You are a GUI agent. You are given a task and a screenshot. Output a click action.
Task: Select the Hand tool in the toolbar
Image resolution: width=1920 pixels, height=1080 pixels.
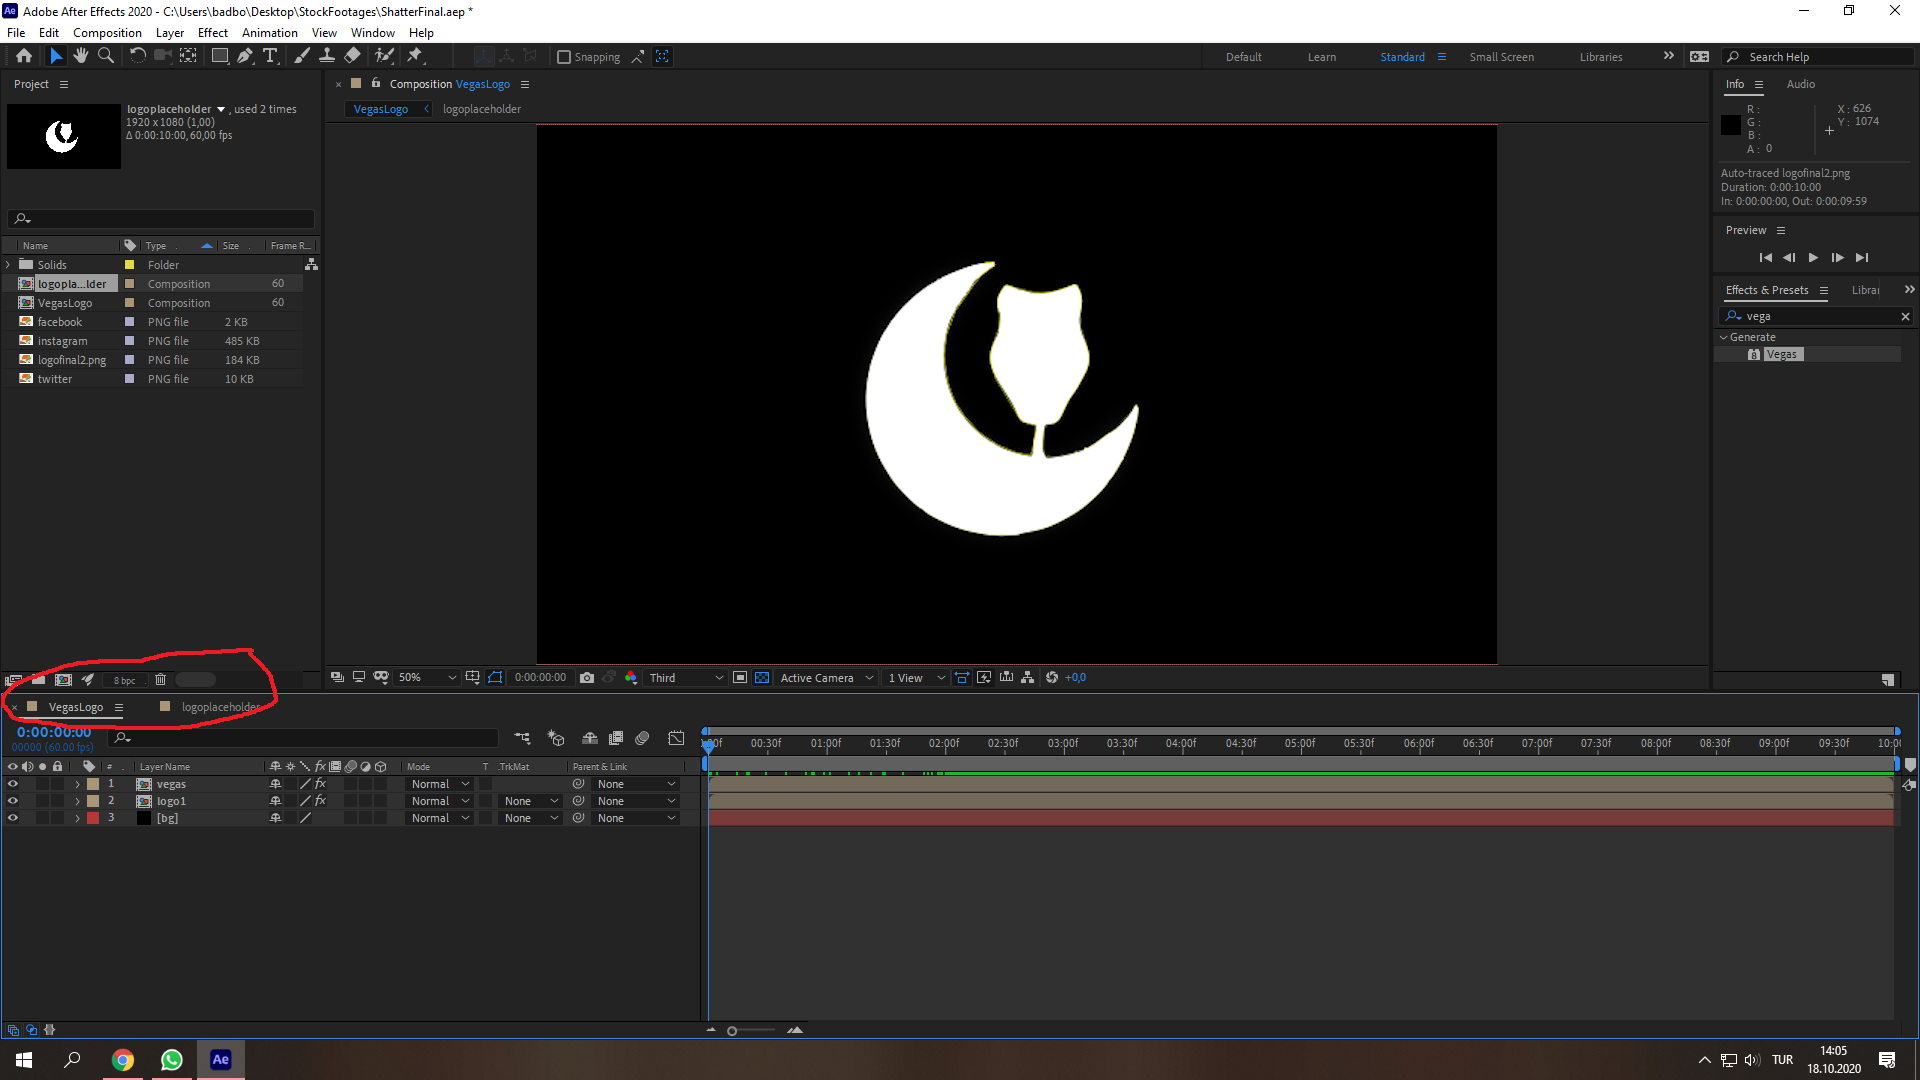pos(81,56)
